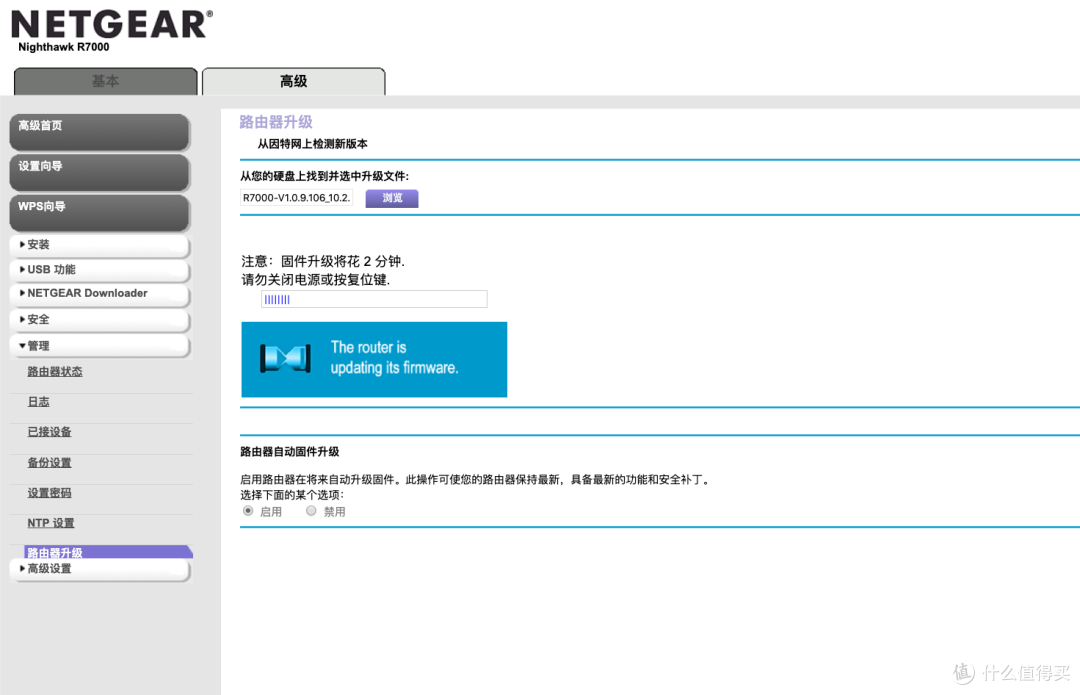The height and width of the screenshot is (695, 1080).
Task: Switch to the 高级 tab
Action: (x=293, y=81)
